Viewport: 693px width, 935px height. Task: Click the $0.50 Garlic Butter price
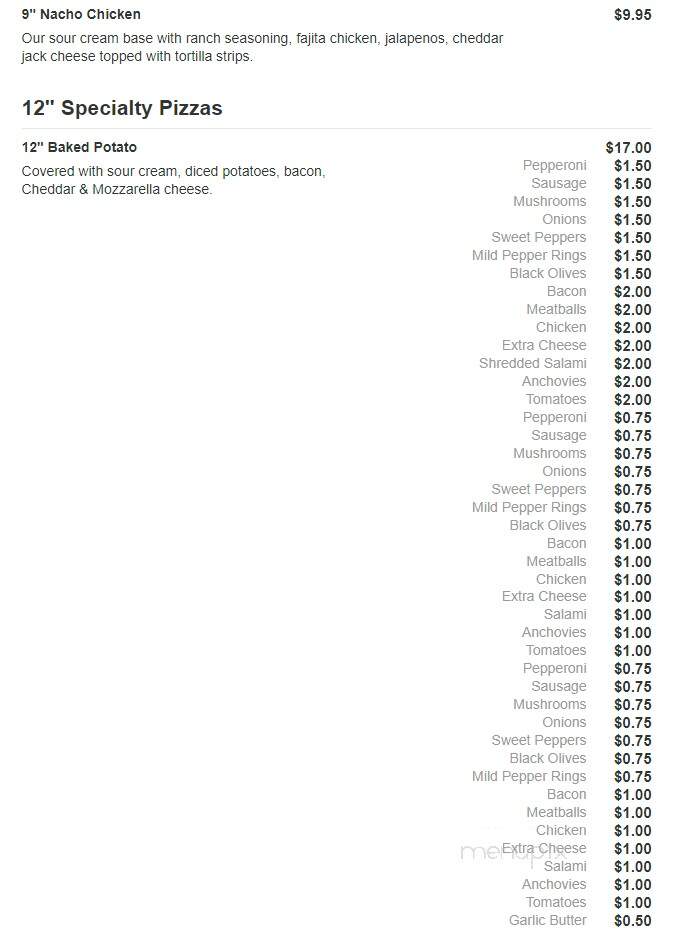point(633,921)
